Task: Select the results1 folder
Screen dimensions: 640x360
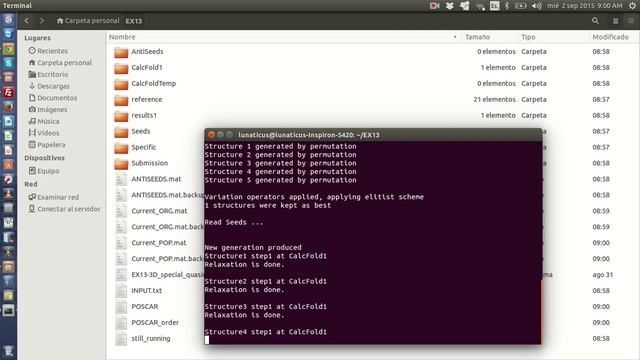Action: (x=144, y=116)
